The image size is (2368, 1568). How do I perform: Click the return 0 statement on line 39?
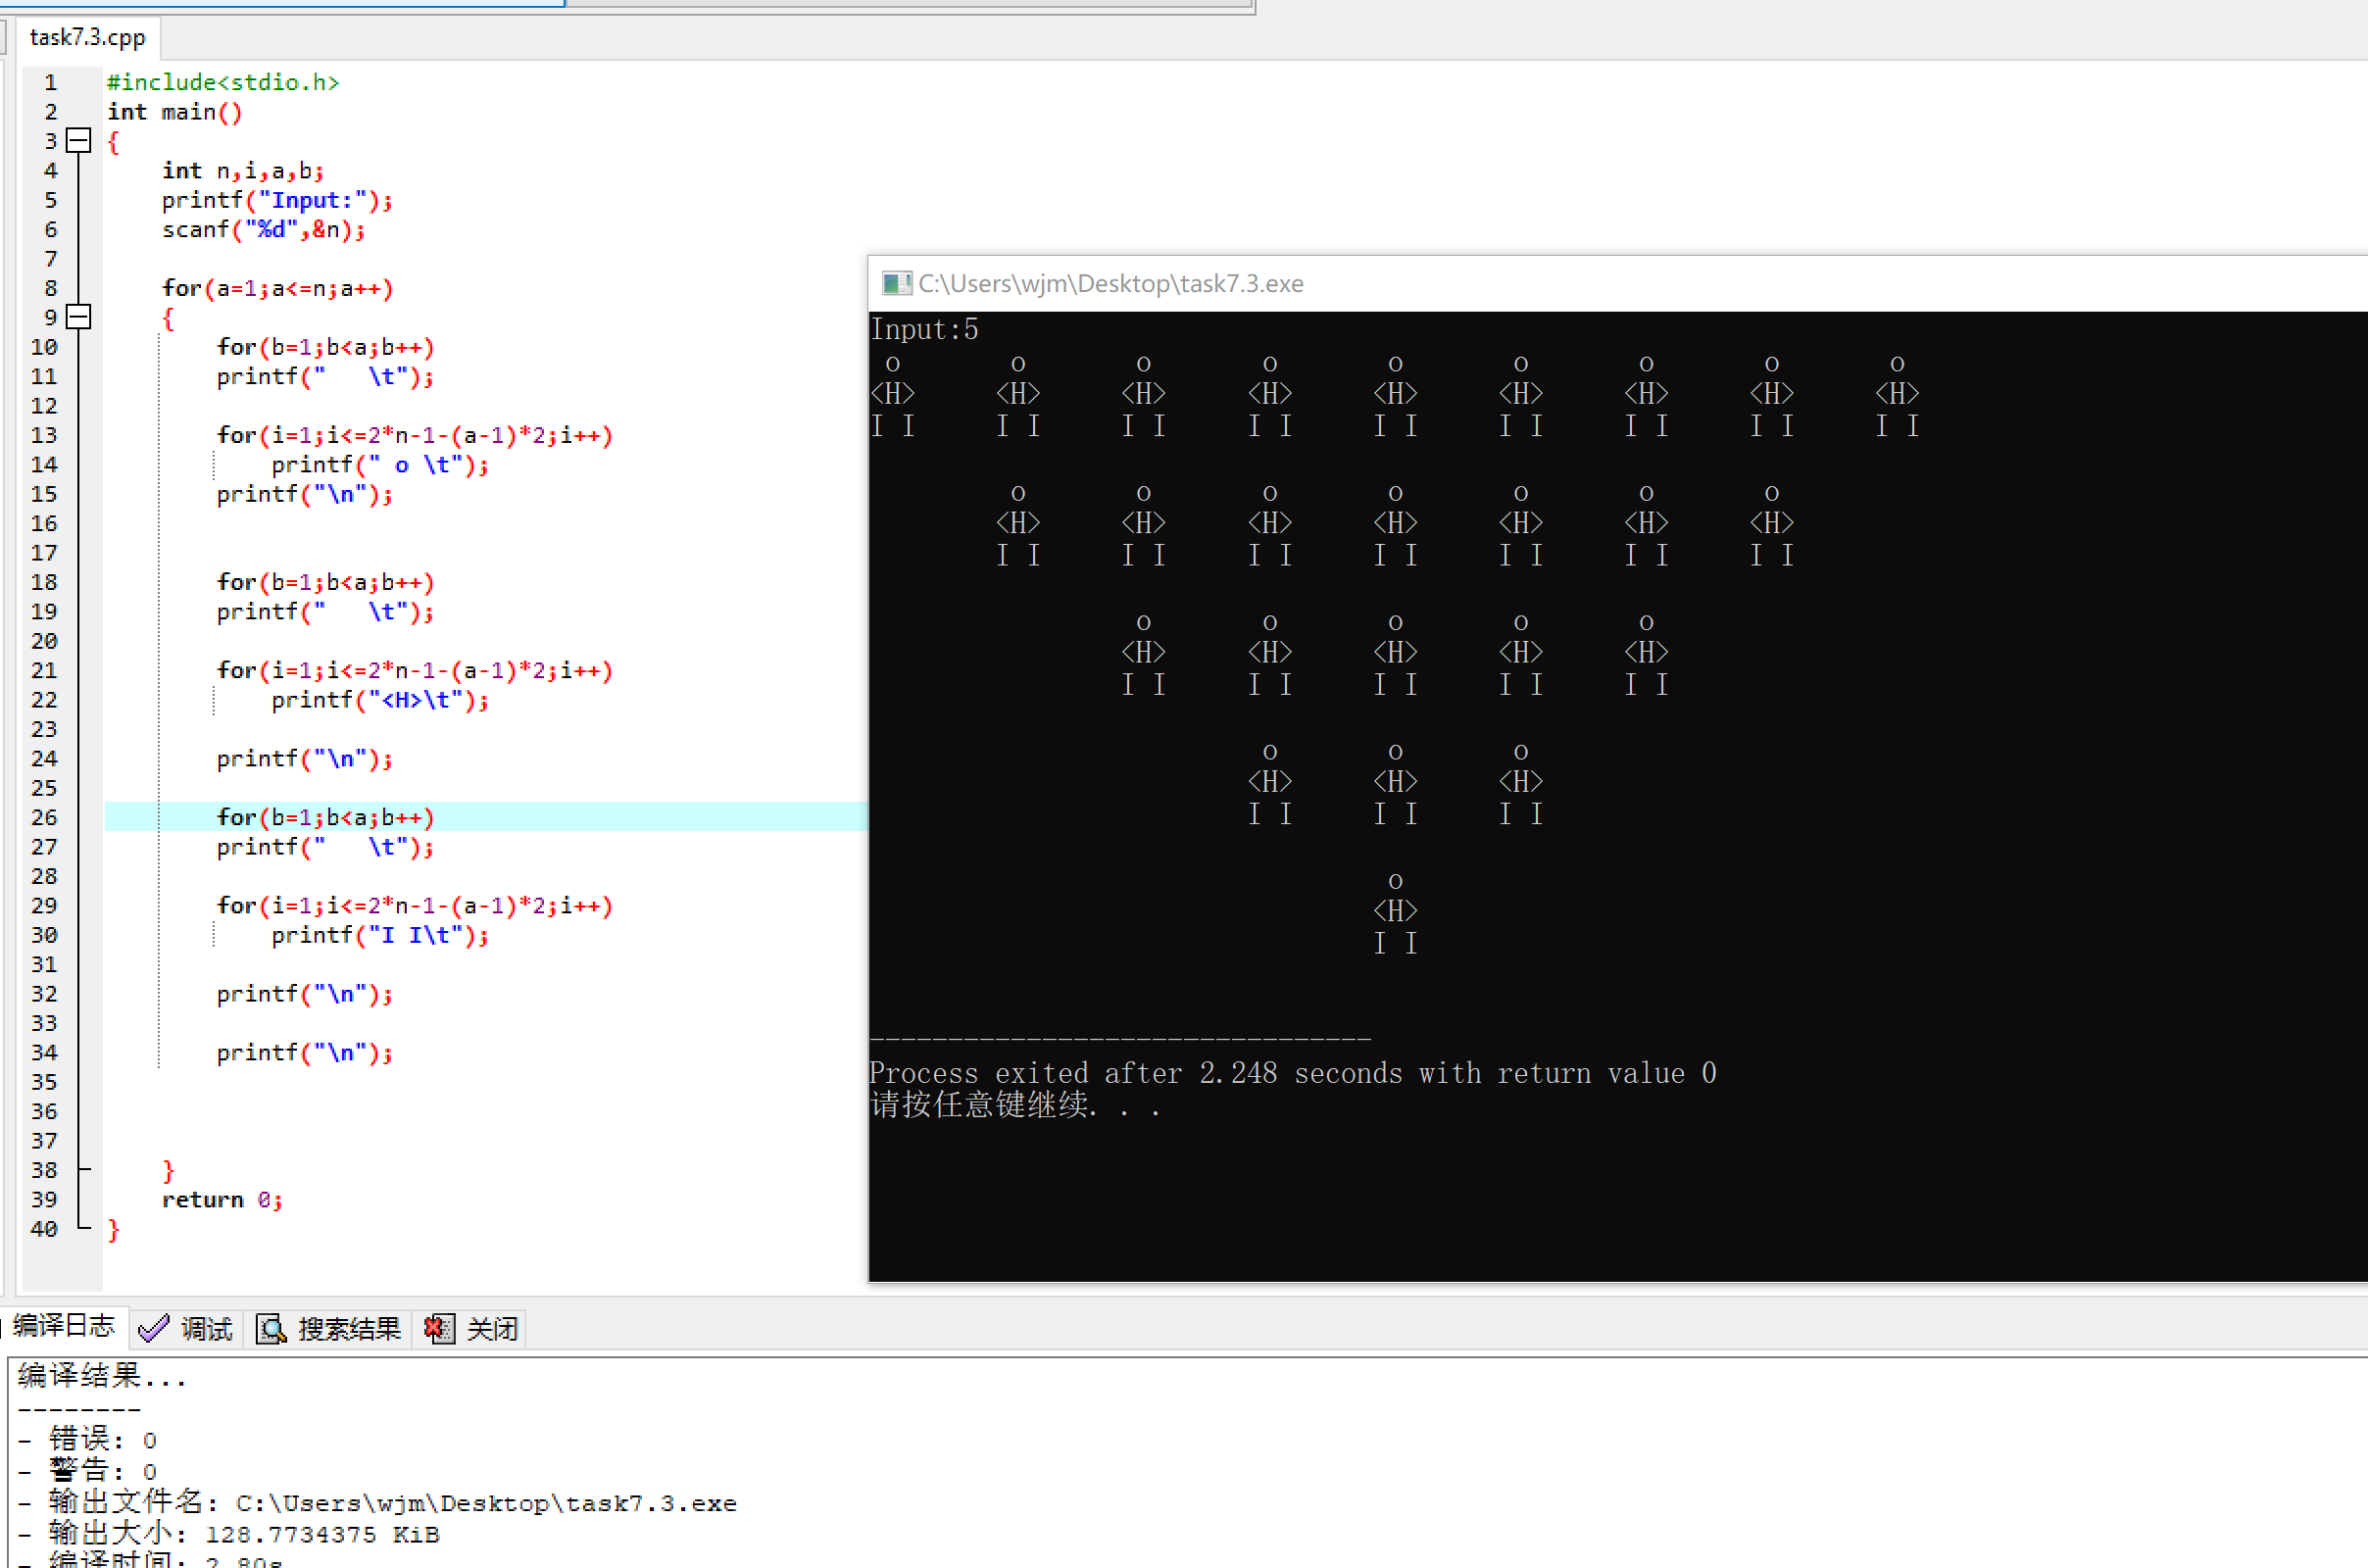pos(222,1199)
